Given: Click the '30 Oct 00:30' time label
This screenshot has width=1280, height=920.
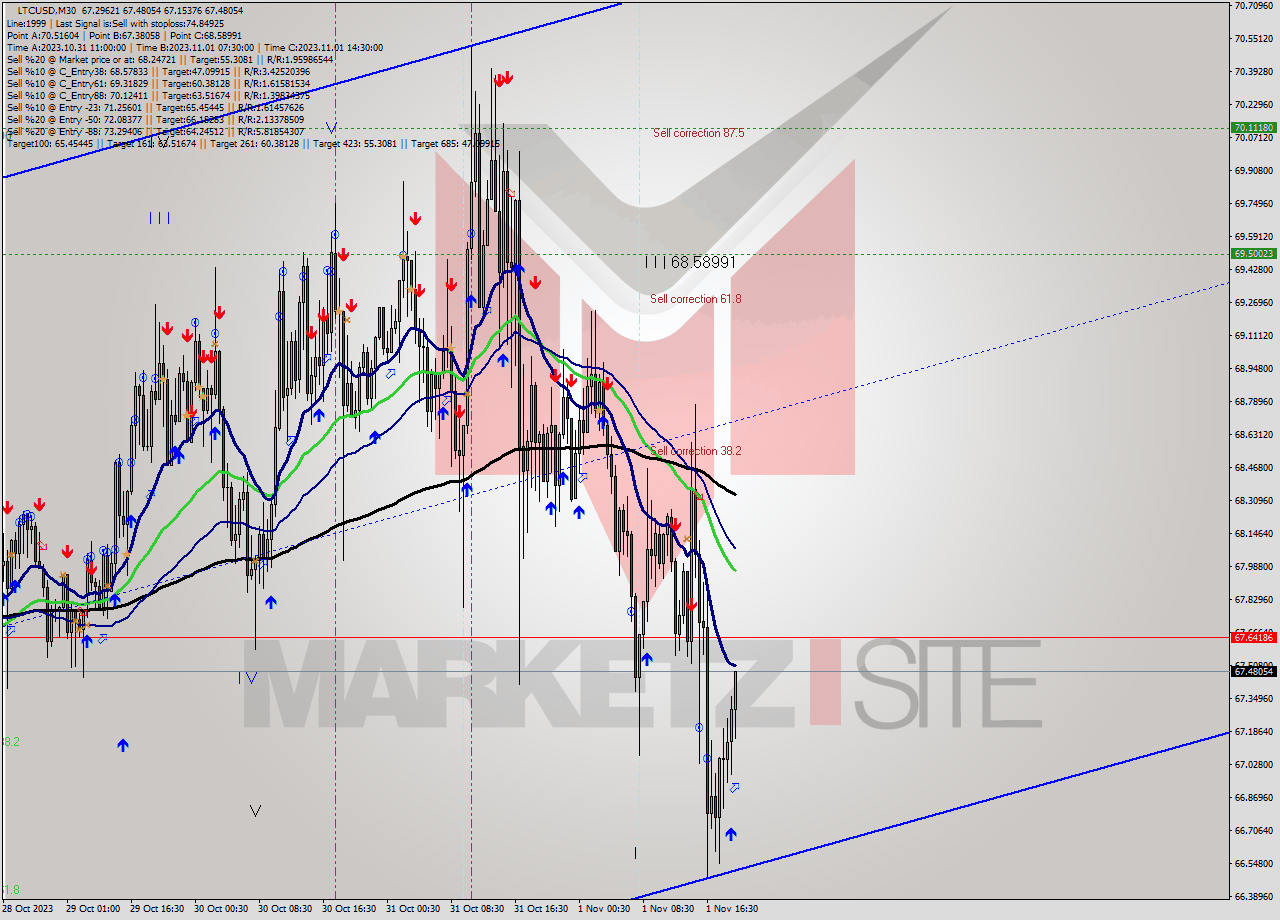Looking at the screenshot, I should click(x=221, y=909).
